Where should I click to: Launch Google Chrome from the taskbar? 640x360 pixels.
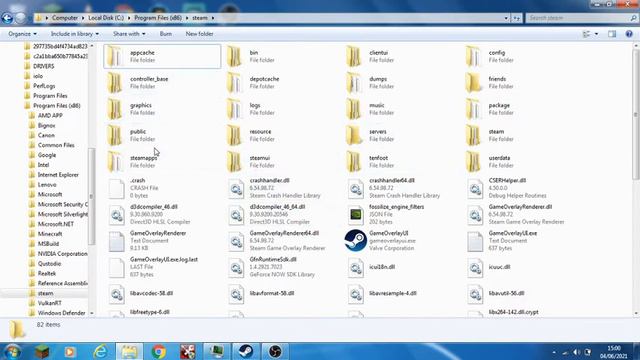158,351
